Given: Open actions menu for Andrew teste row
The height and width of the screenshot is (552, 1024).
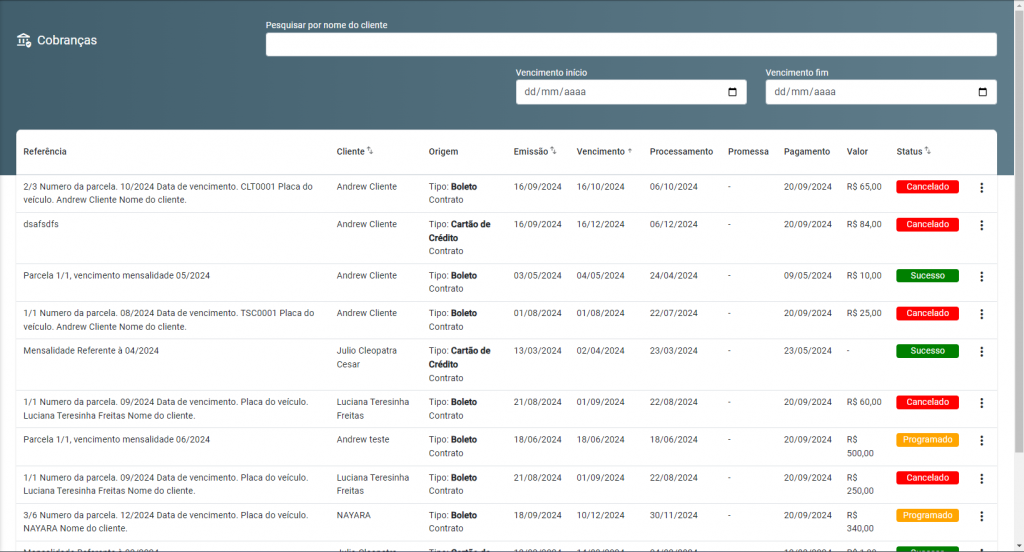Looking at the screenshot, I should (982, 440).
